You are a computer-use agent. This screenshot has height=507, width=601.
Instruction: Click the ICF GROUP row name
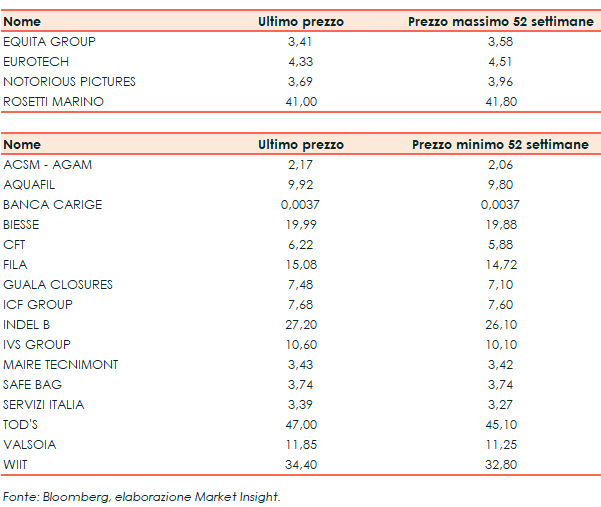pyautogui.click(x=38, y=304)
